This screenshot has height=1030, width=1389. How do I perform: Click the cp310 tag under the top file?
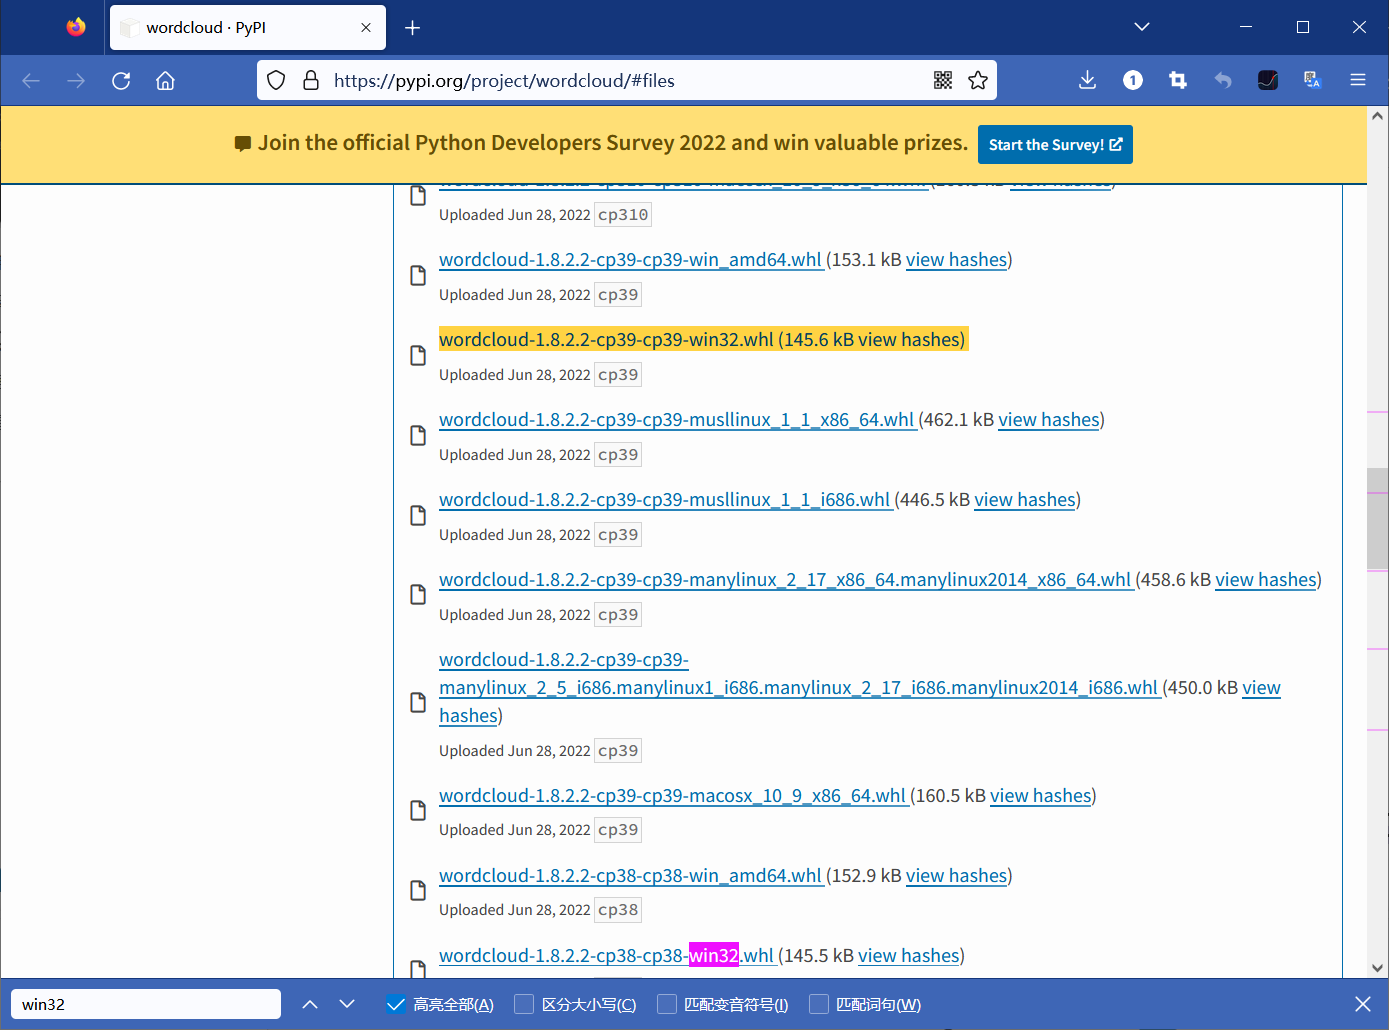pyautogui.click(x=623, y=215)
